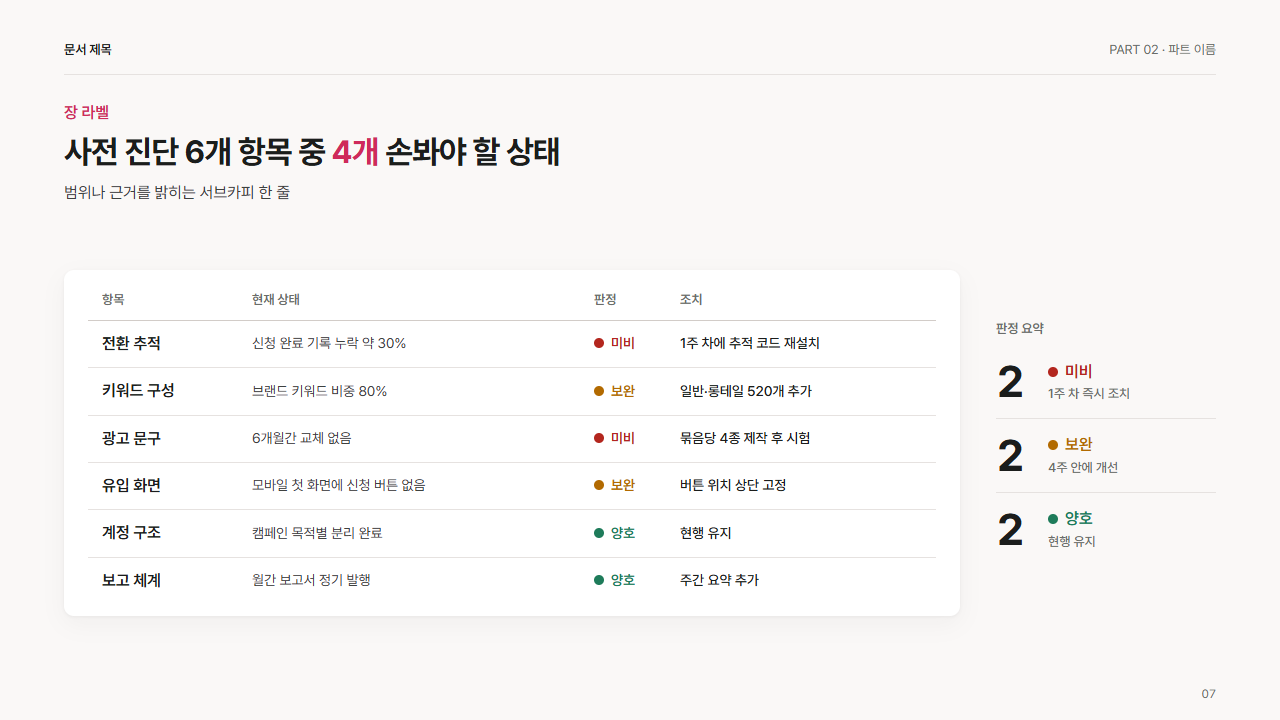This screenshot has height=720, width=1280.
Task: Click the "미비" verdict in the 전환 추적 row
Action: click(614, 343)
